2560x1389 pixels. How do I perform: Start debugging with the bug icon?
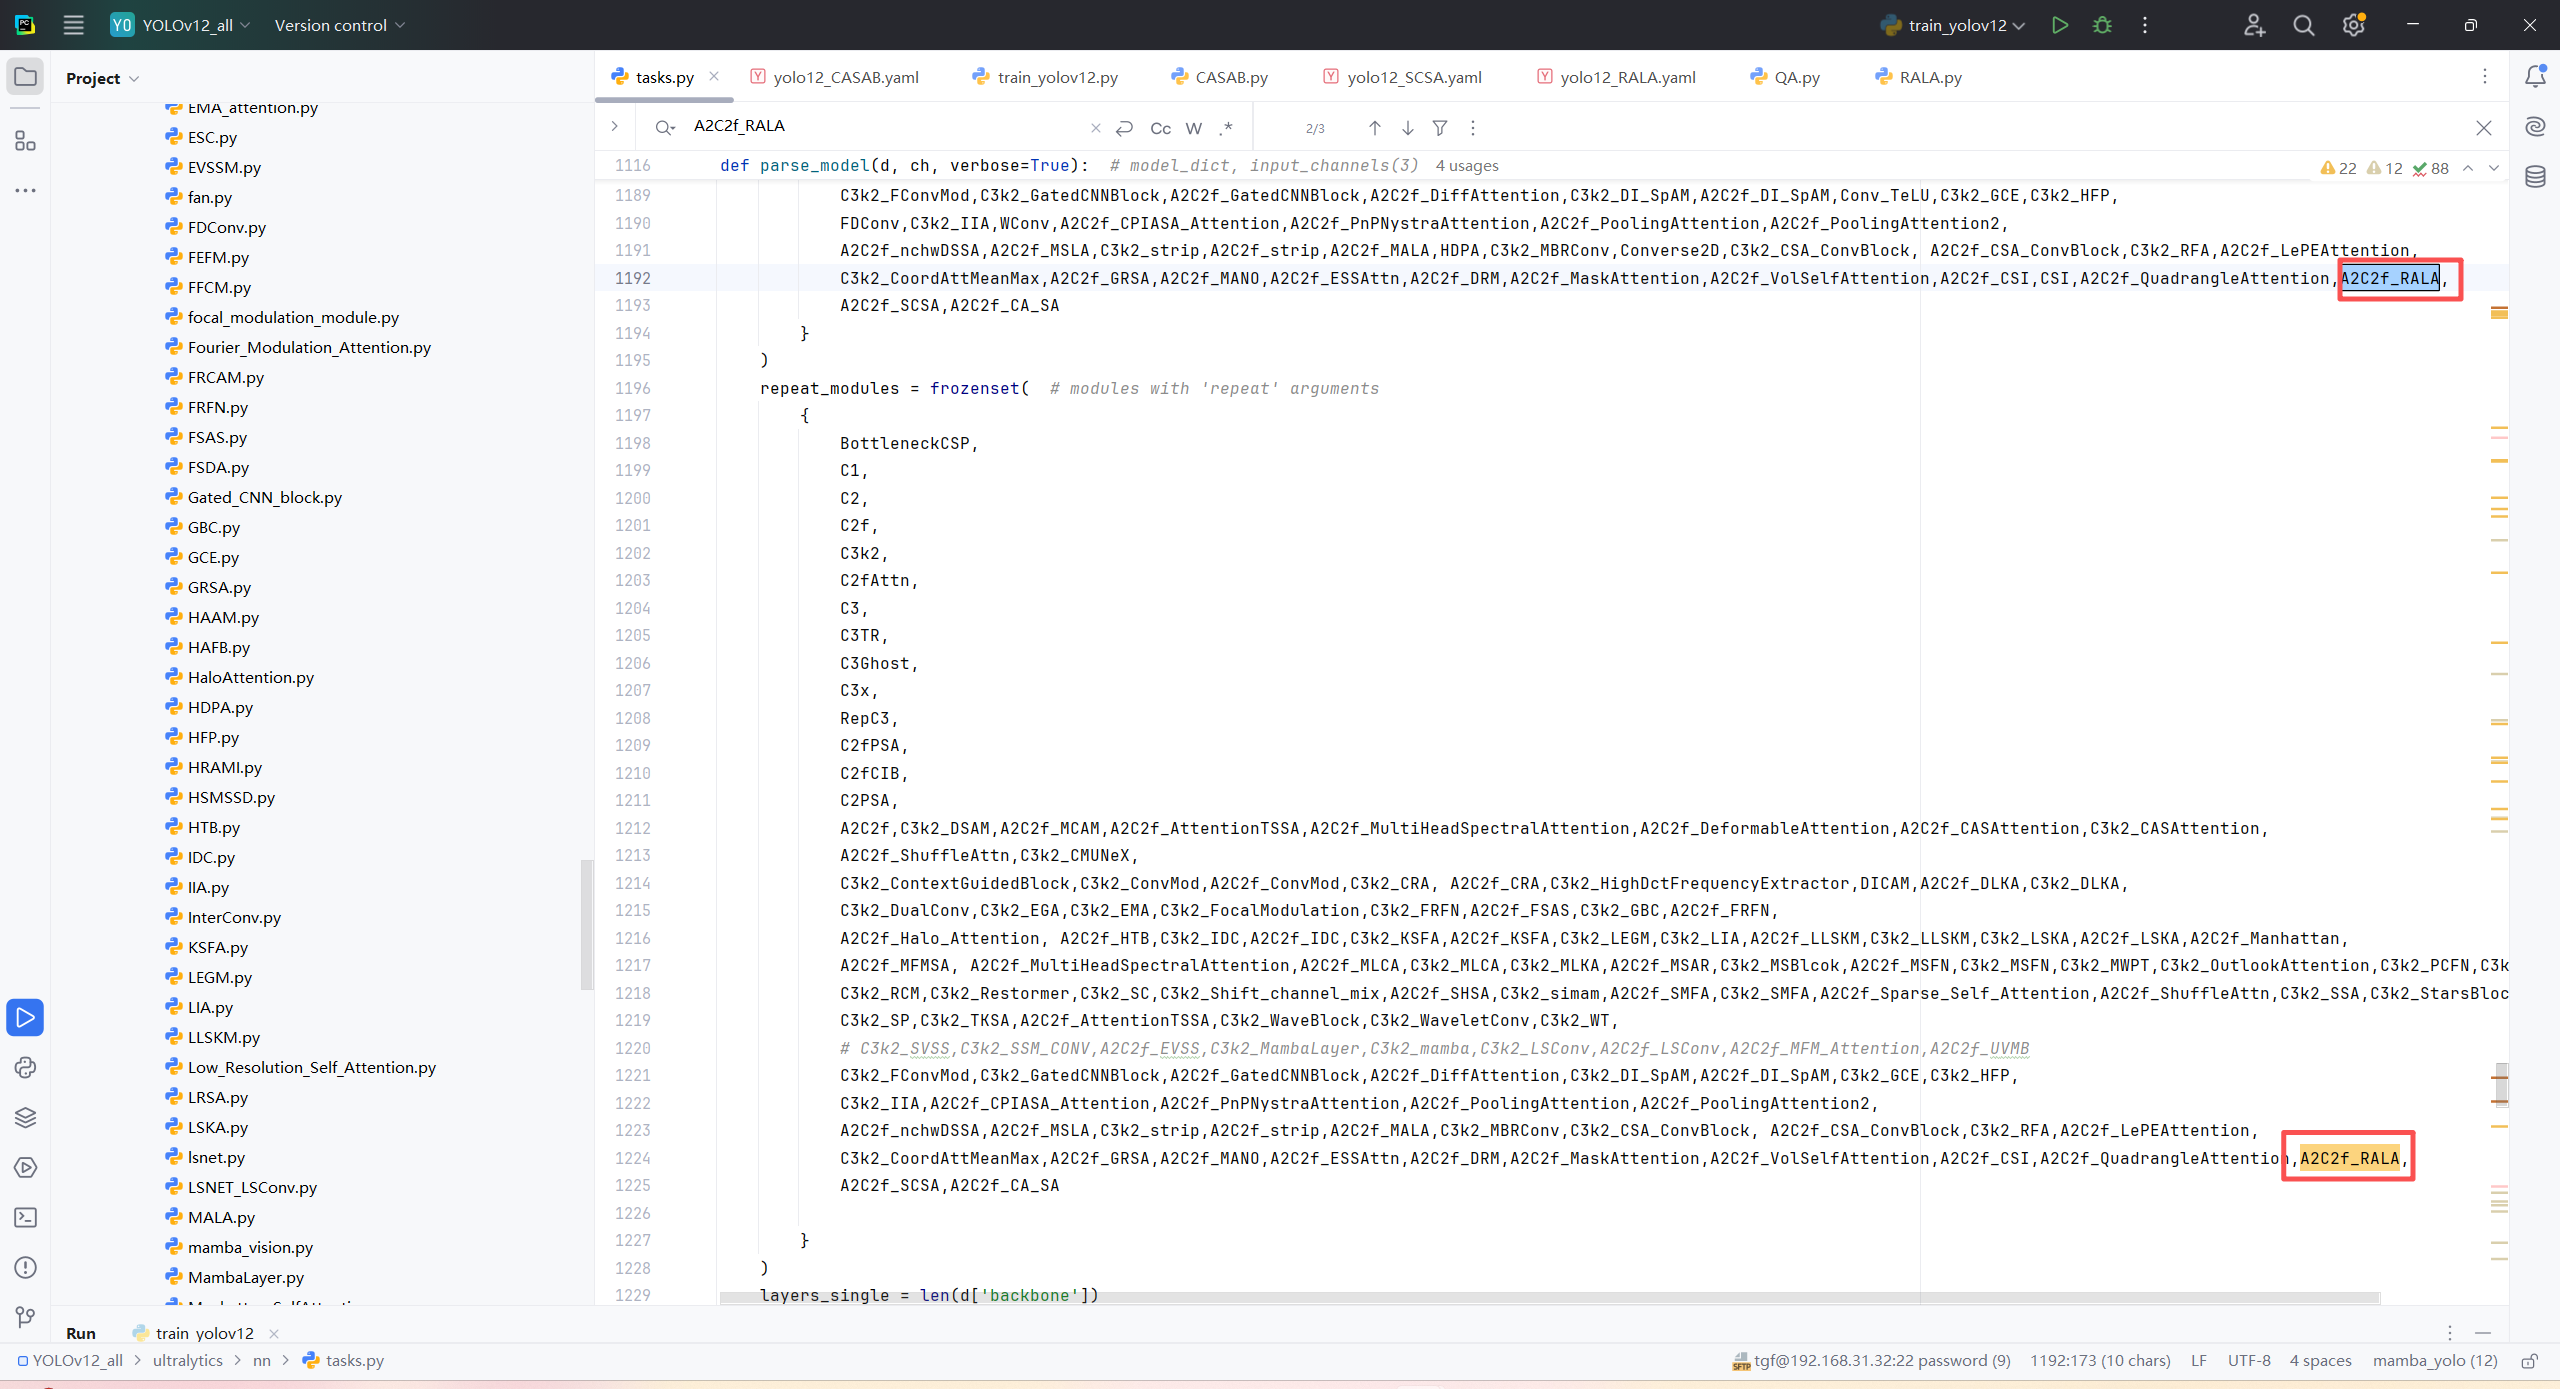tap(2102, 25)
